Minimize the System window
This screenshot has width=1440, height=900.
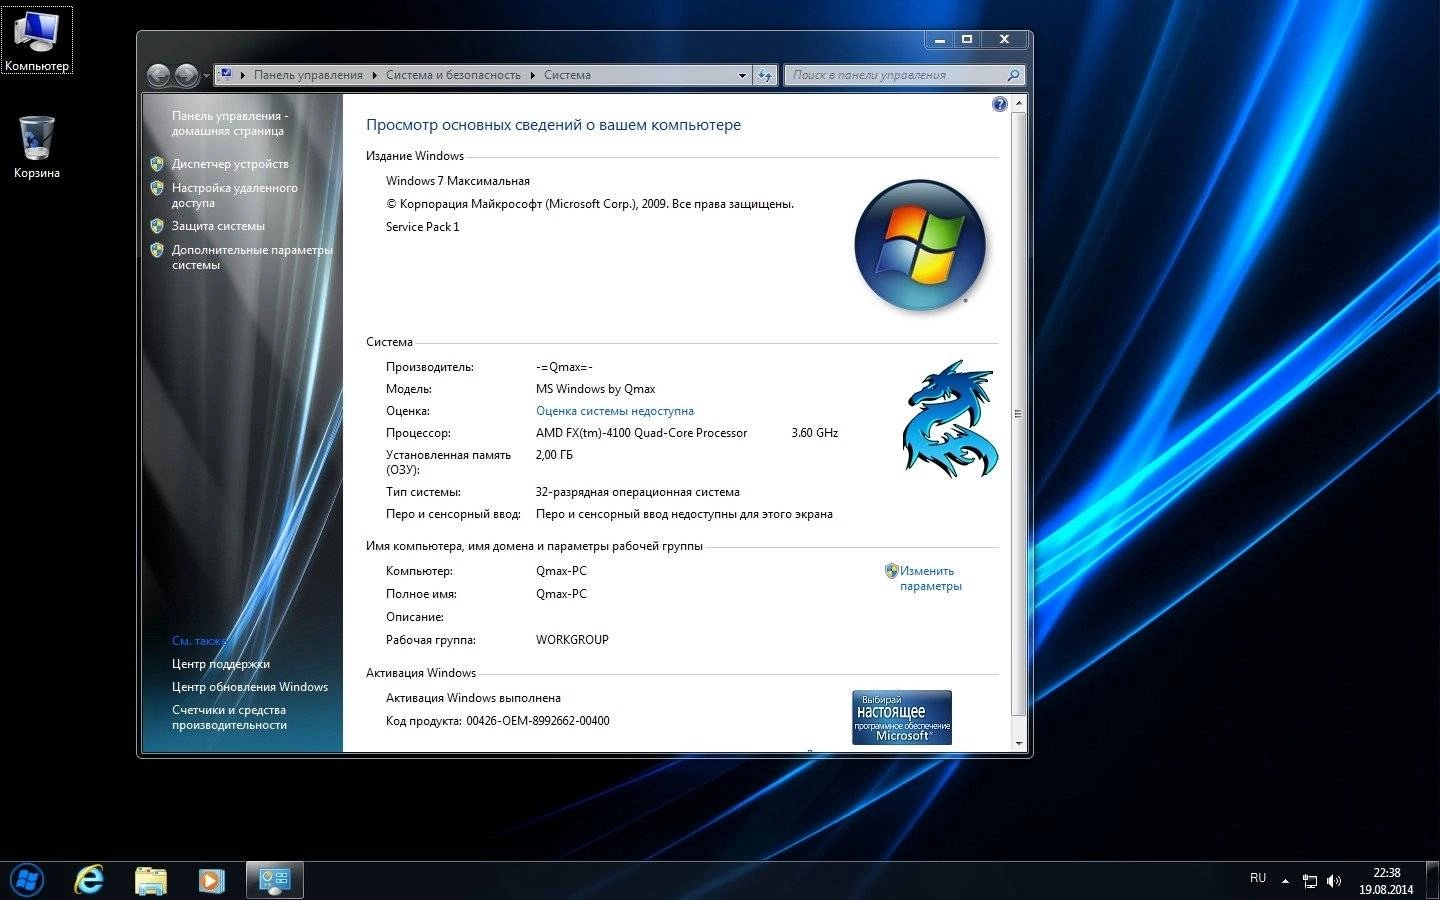click(x=939, y=40)
